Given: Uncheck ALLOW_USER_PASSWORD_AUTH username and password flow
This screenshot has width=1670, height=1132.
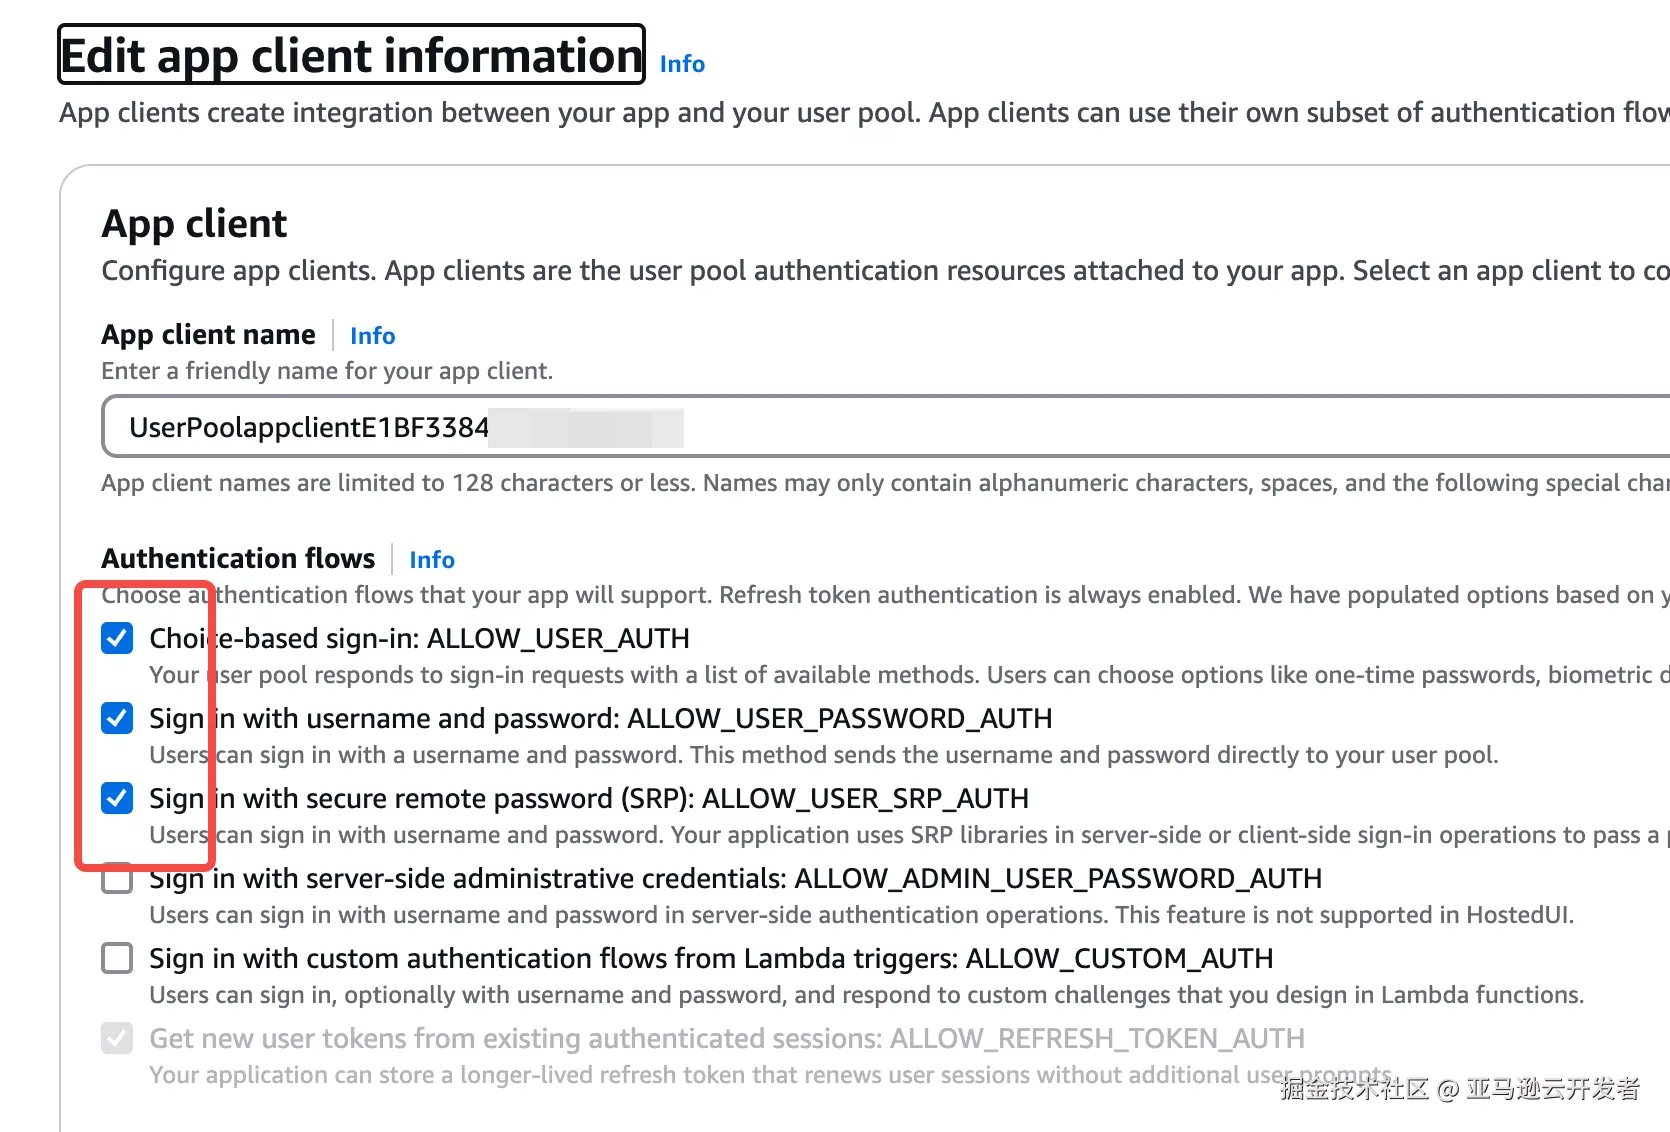Looking at the screenshot, I should [x=117, y=718].
